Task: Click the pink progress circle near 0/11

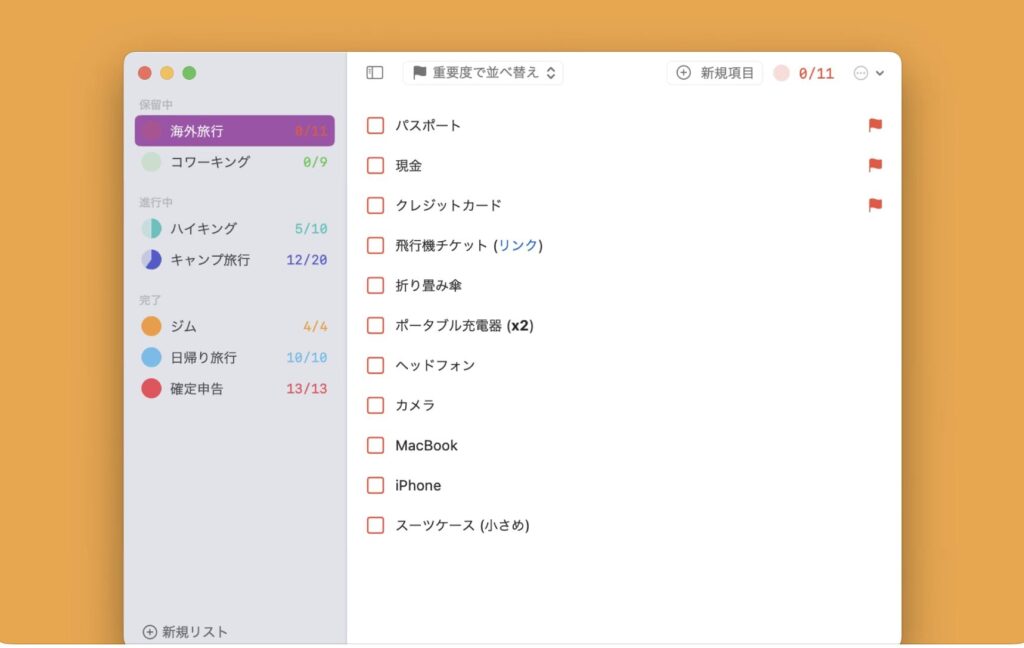Action: [x=781, y=73]
